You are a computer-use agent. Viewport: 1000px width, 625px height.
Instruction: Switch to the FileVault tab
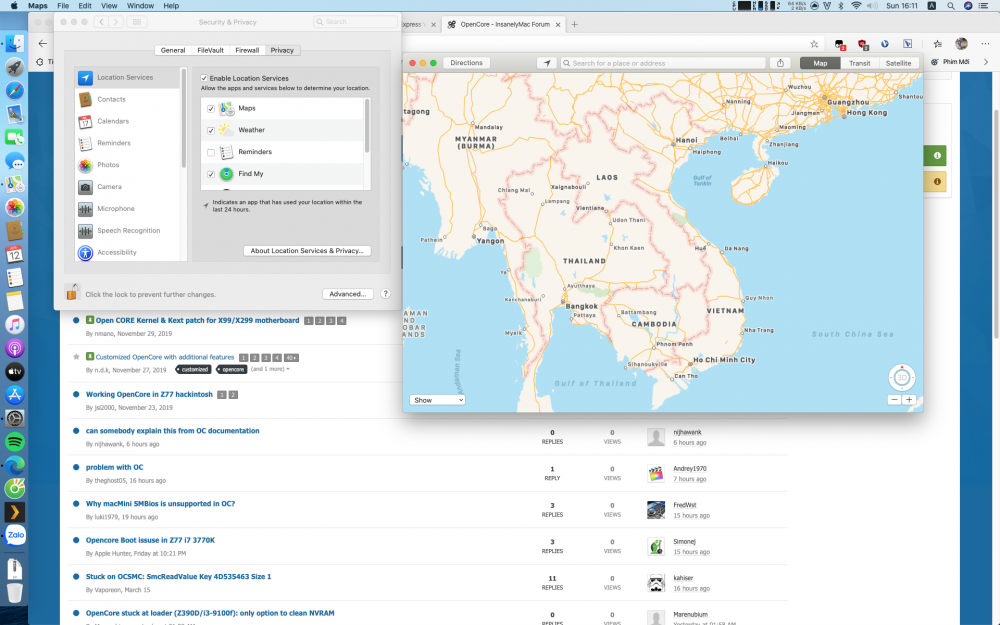click(210, 50)
